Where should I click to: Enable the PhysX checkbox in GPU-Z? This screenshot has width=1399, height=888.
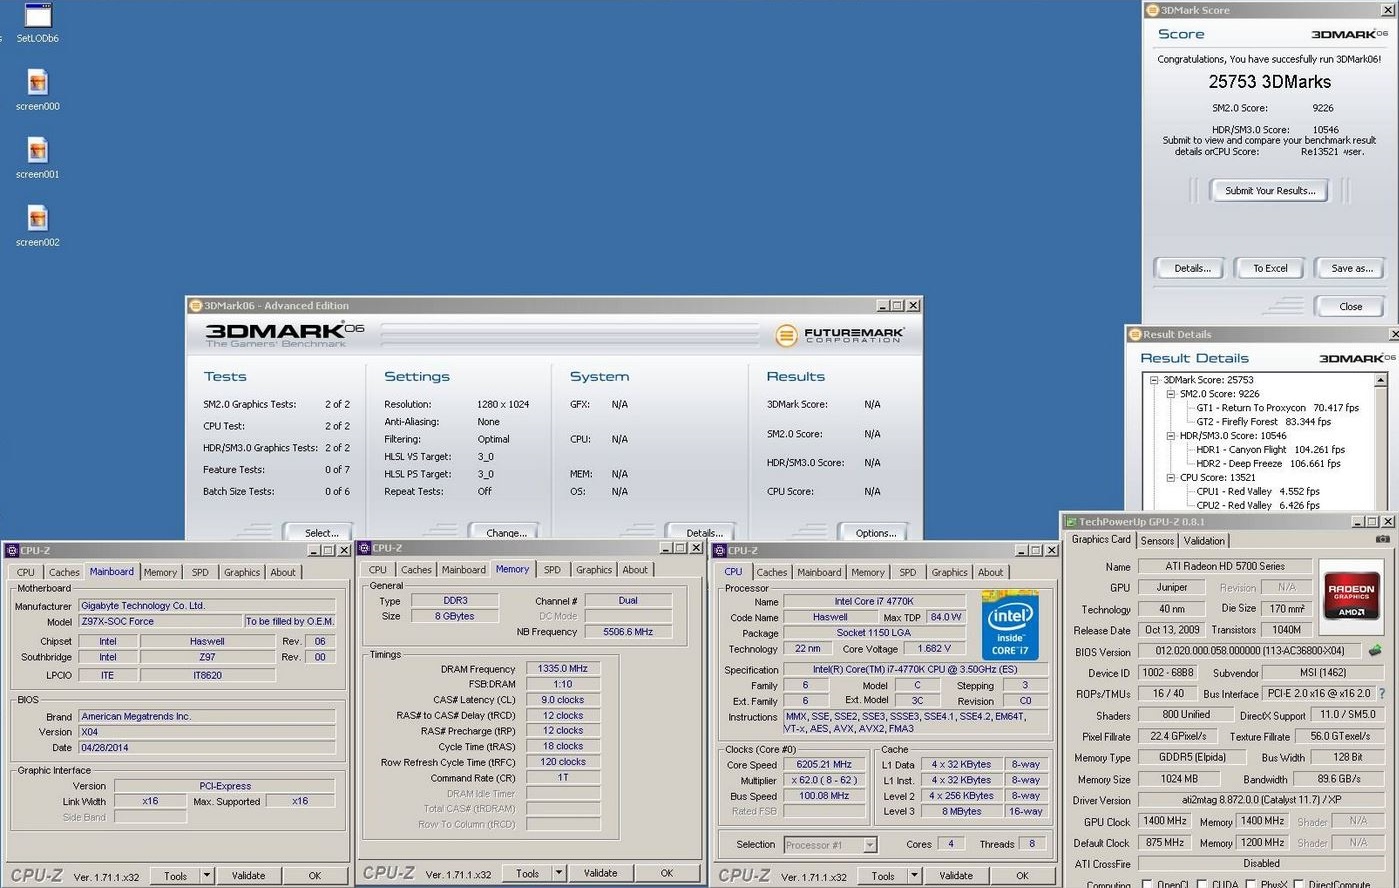tap(1252, 884)
